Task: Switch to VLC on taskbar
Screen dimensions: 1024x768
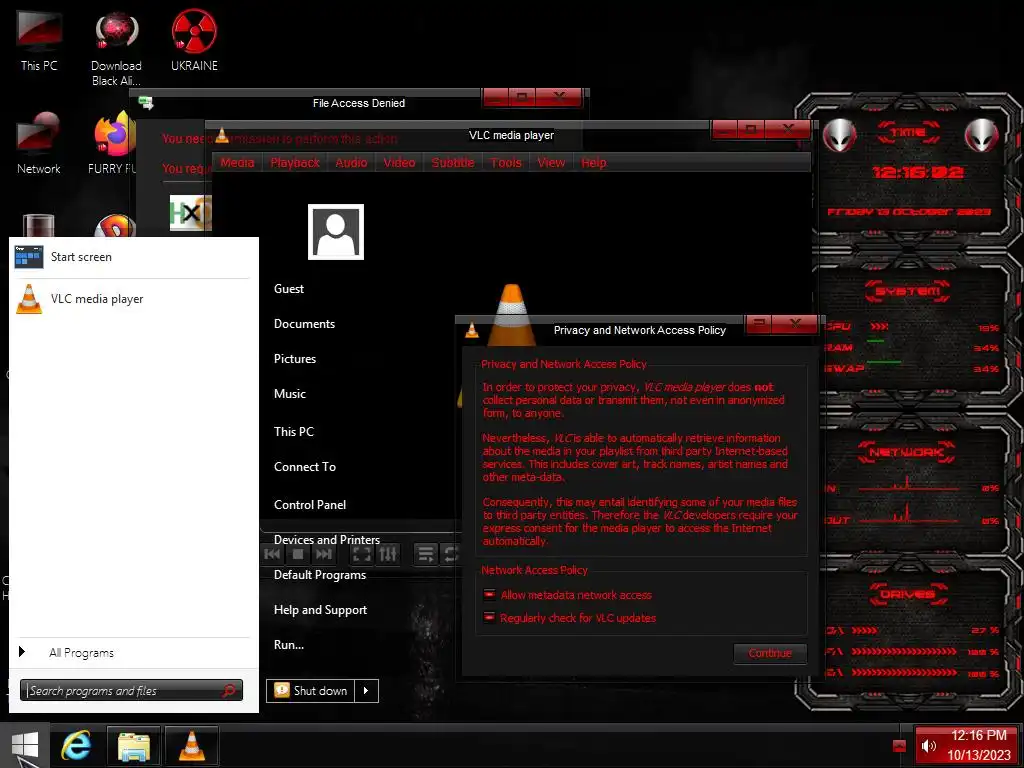Action: click(x=192, y=745)
